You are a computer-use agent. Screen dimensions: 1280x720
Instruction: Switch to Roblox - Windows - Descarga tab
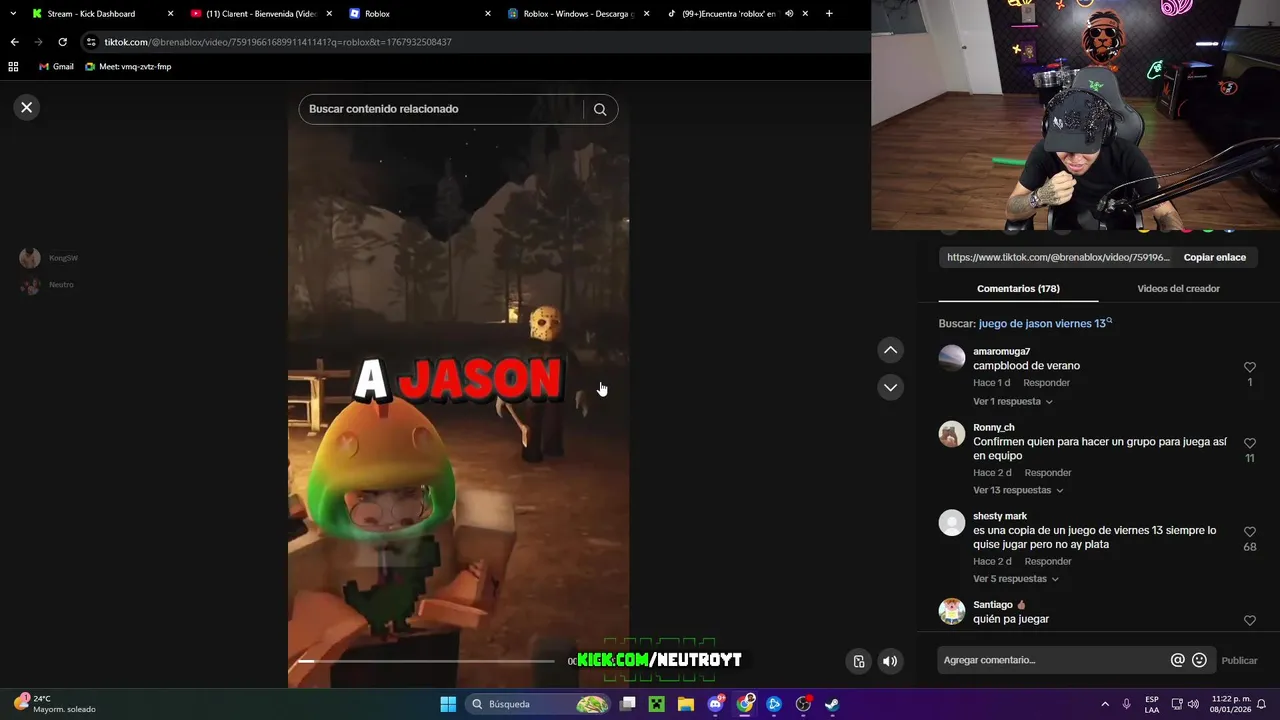click(575, 14)
